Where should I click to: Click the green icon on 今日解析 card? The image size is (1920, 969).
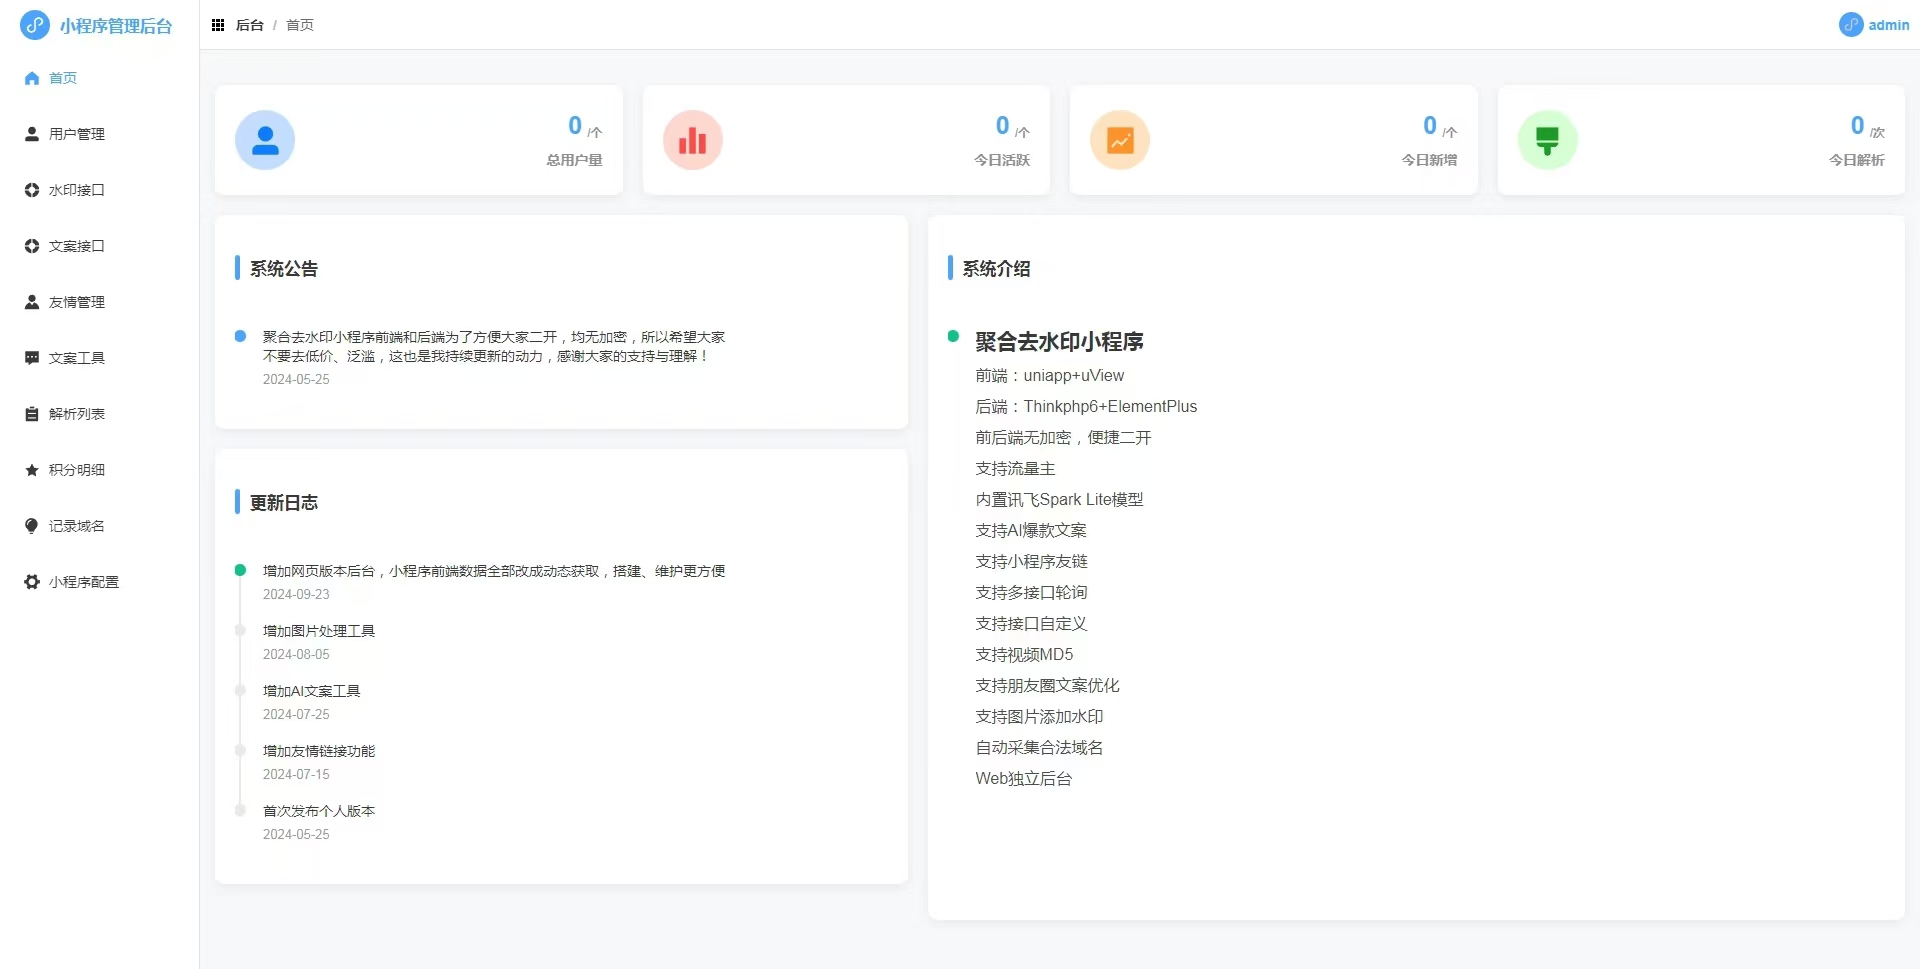tap(1548, 140)
